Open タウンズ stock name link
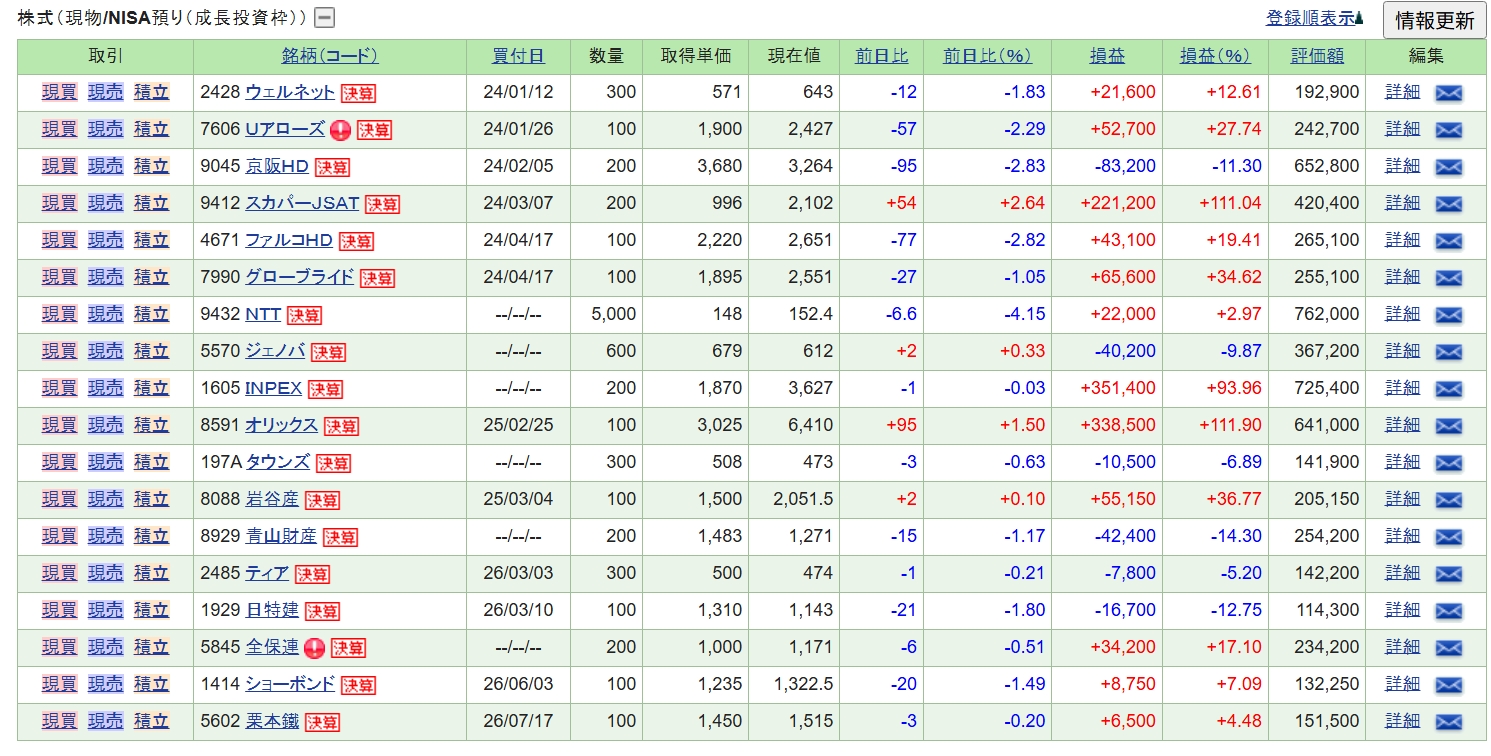Viewport: 1491px width, 756px height. (278, 462)
